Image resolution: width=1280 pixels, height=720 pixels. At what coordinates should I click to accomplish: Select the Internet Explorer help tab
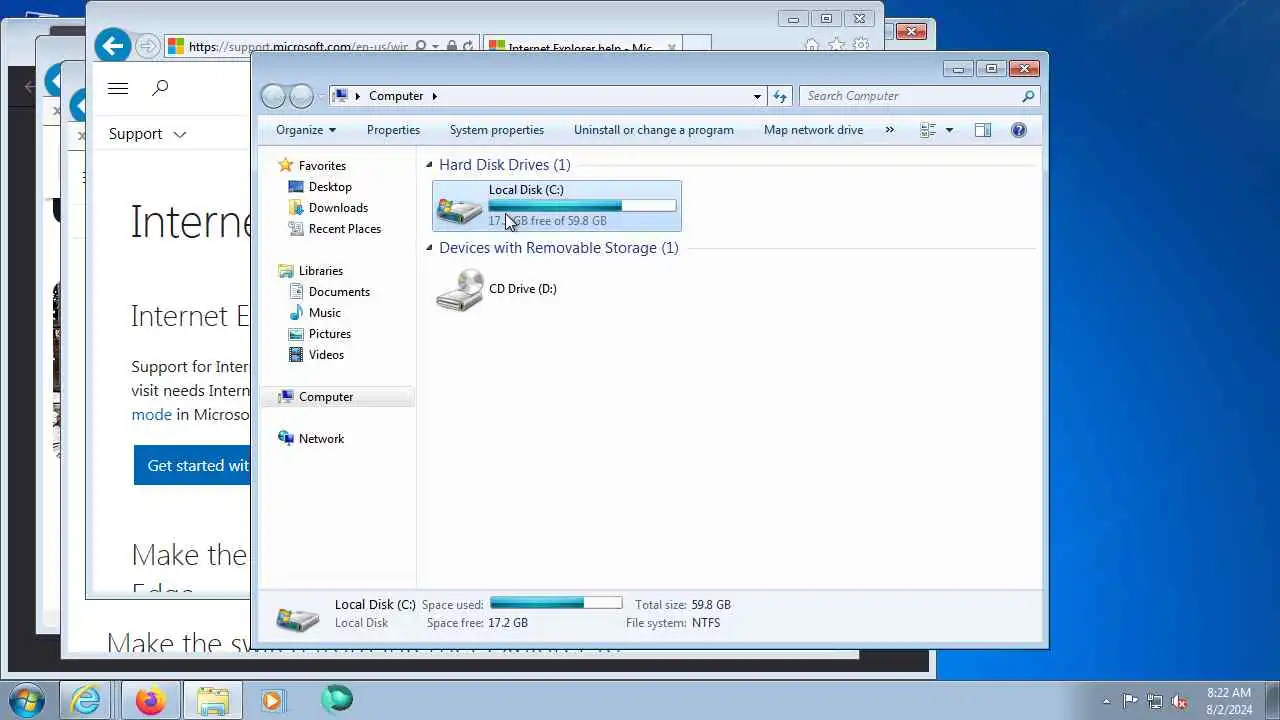[580, 47]
